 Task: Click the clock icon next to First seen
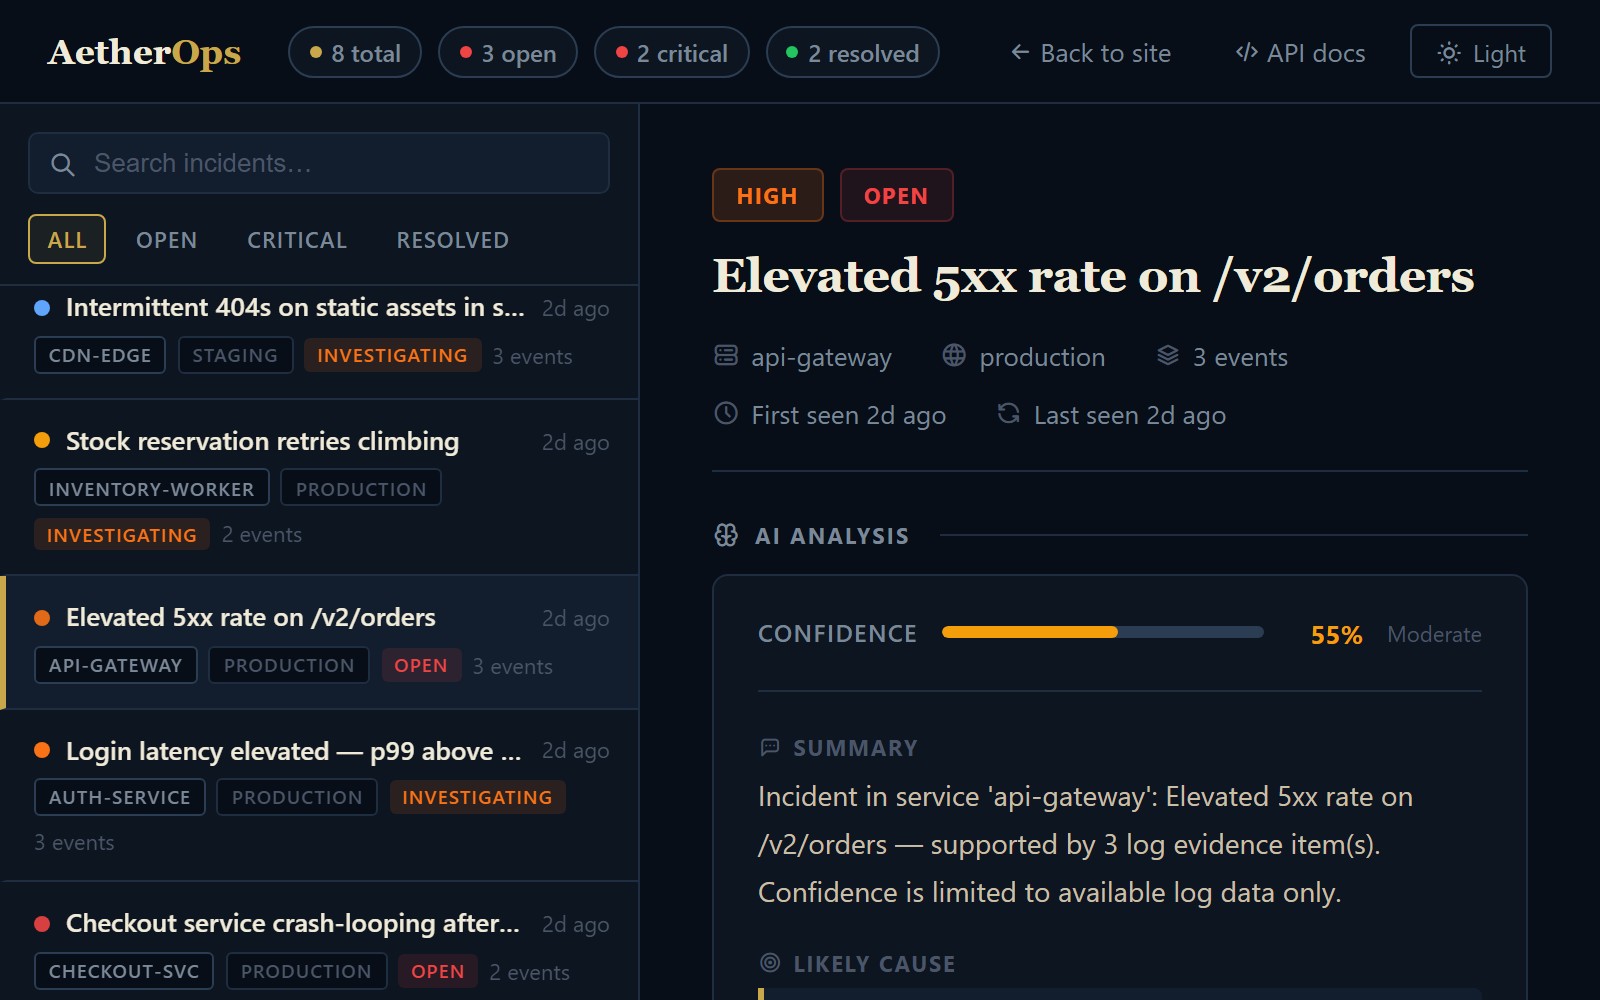[x=726, y=413]
